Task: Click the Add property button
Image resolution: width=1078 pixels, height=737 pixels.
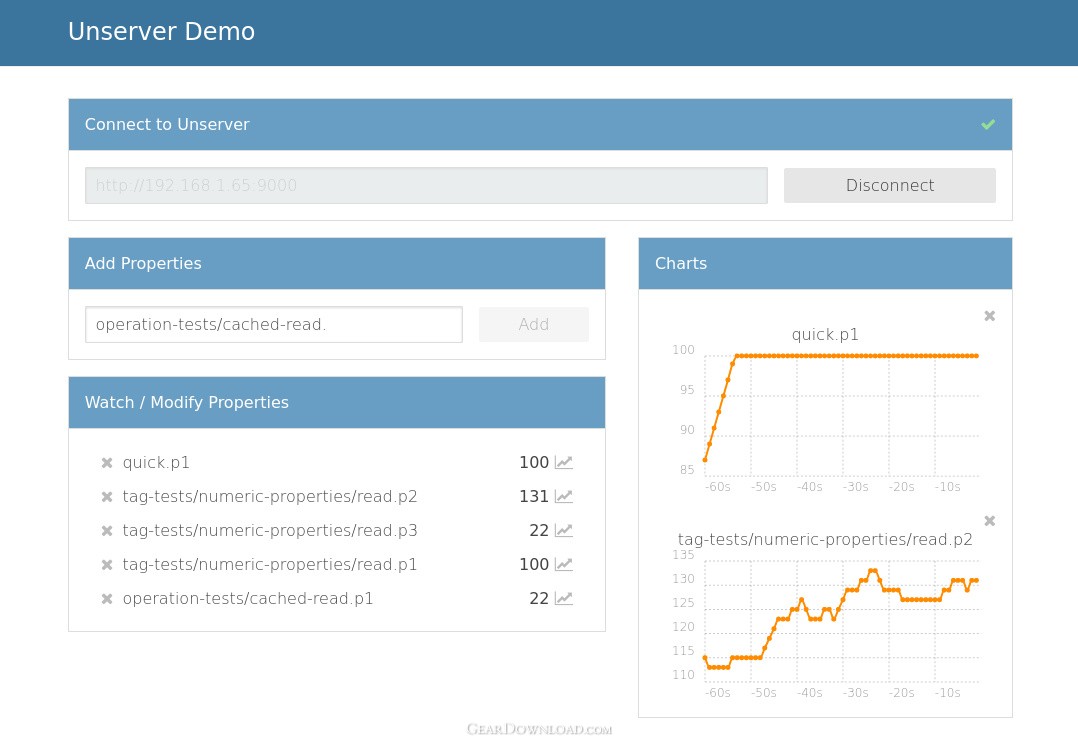Action: [534, 324]
